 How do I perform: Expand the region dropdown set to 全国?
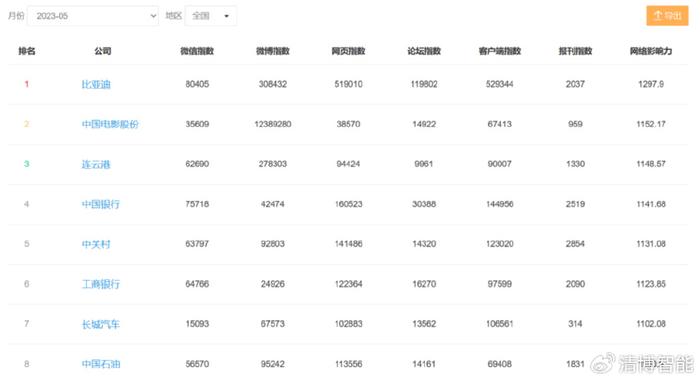tap(211, 16)
